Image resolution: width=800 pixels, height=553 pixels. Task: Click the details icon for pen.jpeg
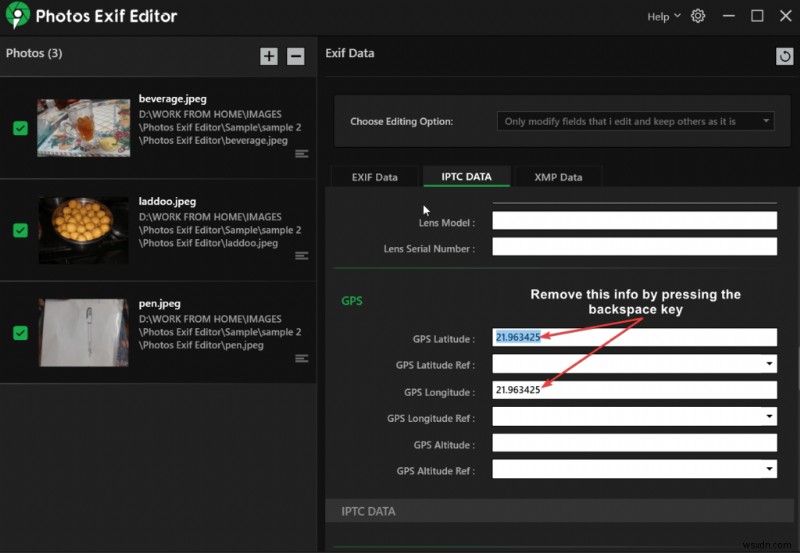pos(302,358)
